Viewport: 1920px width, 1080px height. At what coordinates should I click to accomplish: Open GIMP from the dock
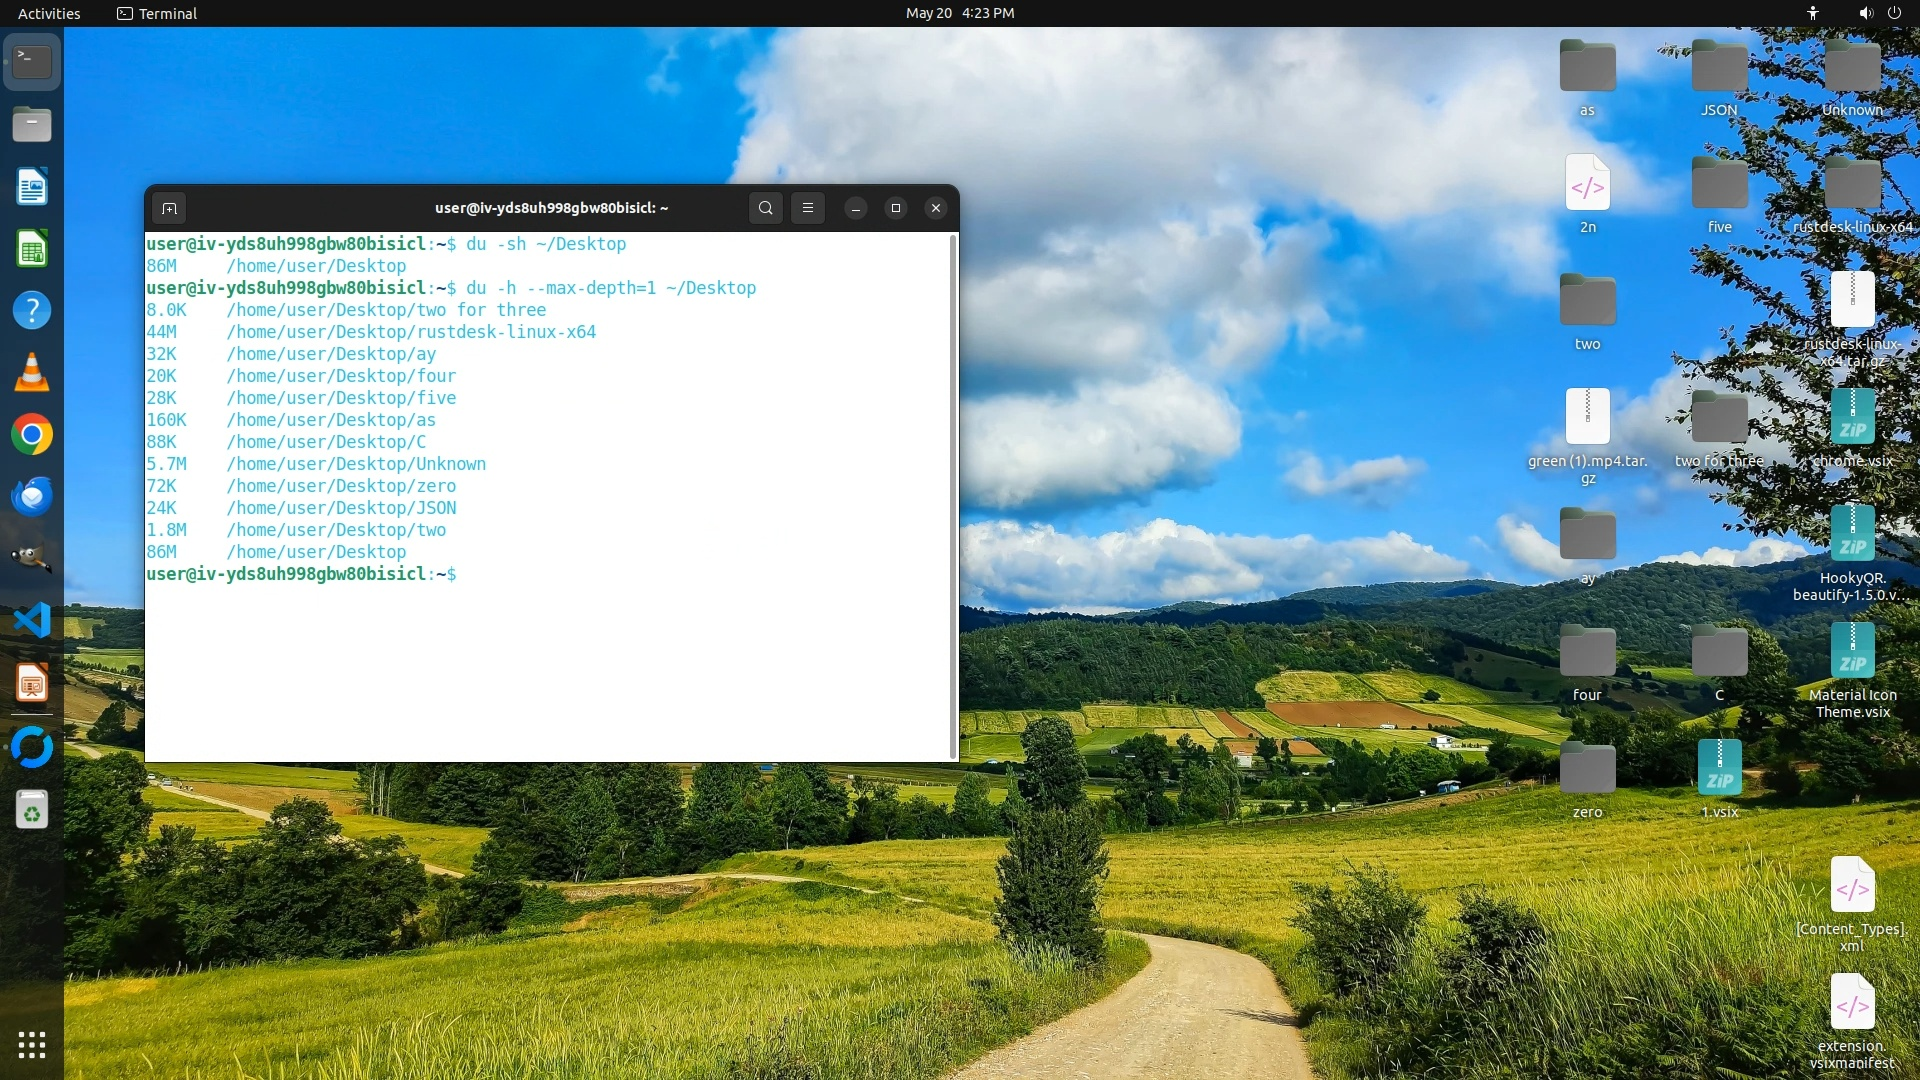[x=32, y=559]
